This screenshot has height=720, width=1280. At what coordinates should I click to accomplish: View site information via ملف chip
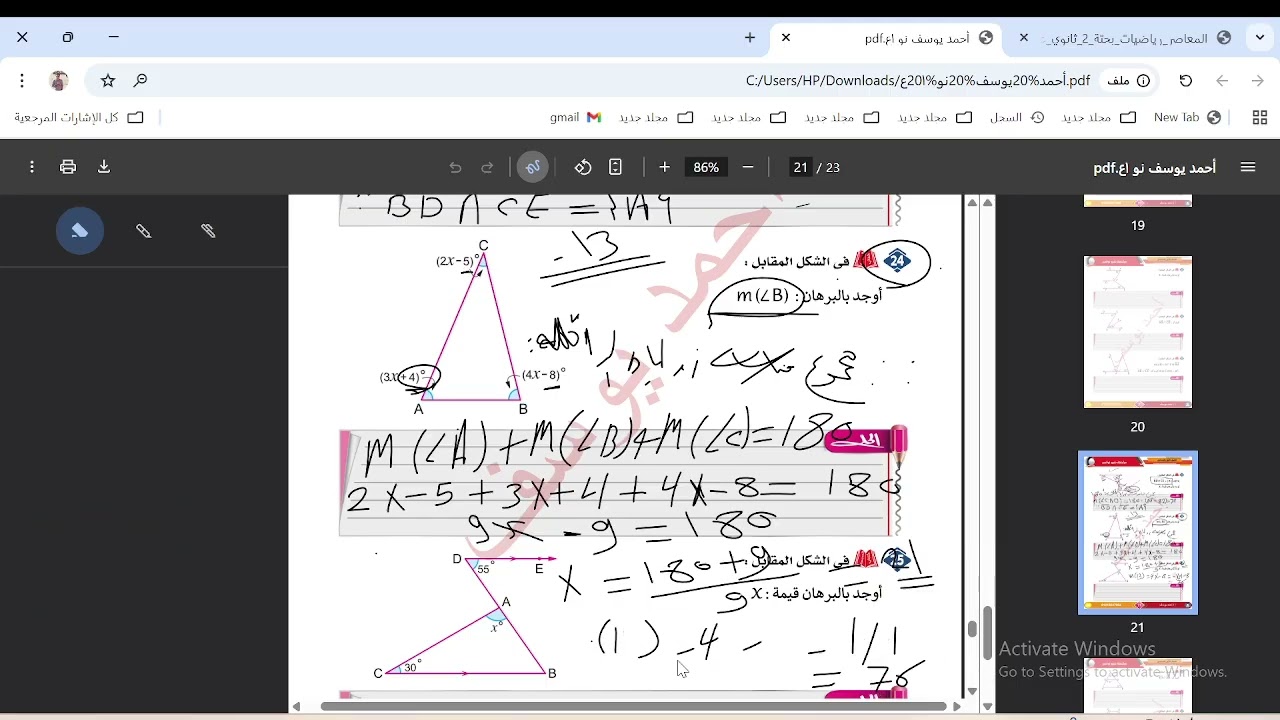point(1128,80)
